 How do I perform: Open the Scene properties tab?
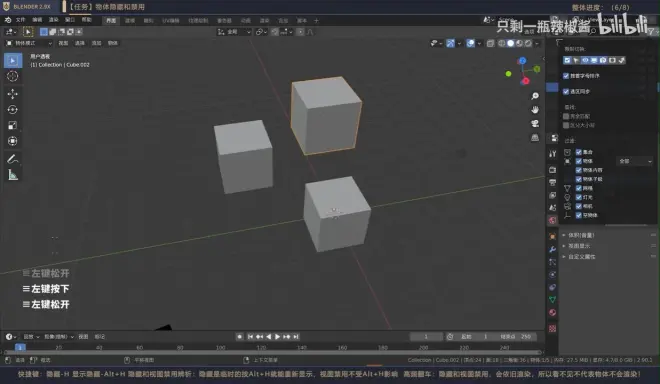click(553, 208)
